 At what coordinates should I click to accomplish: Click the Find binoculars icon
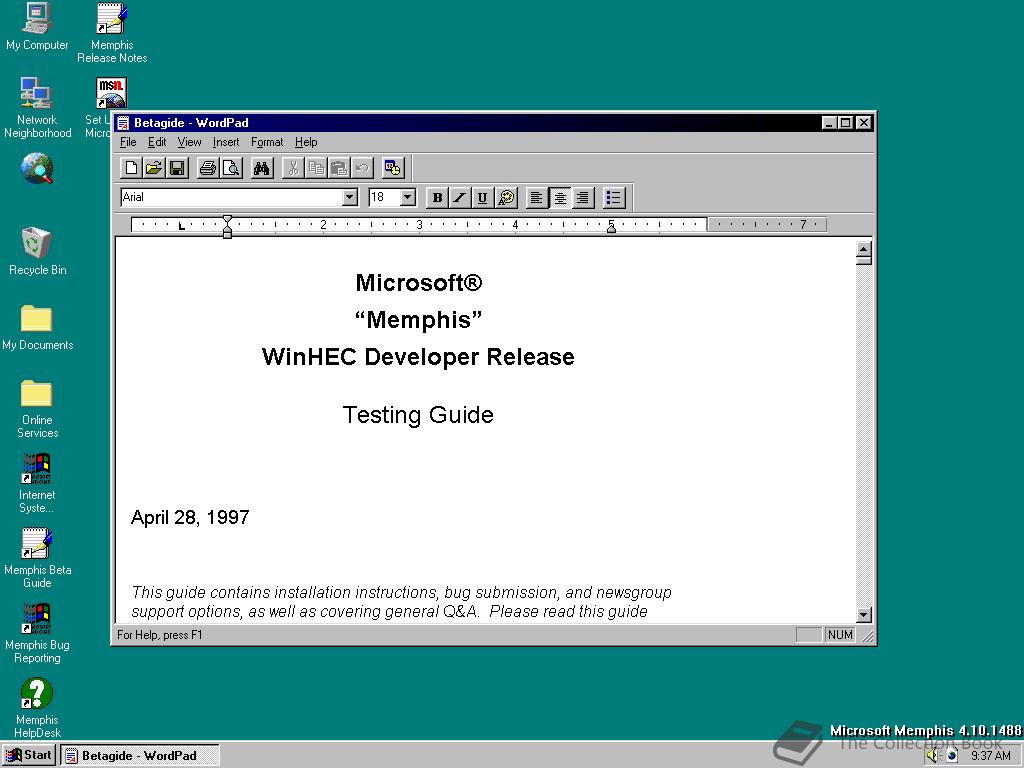pyautogui.click(x=261, y=168)
